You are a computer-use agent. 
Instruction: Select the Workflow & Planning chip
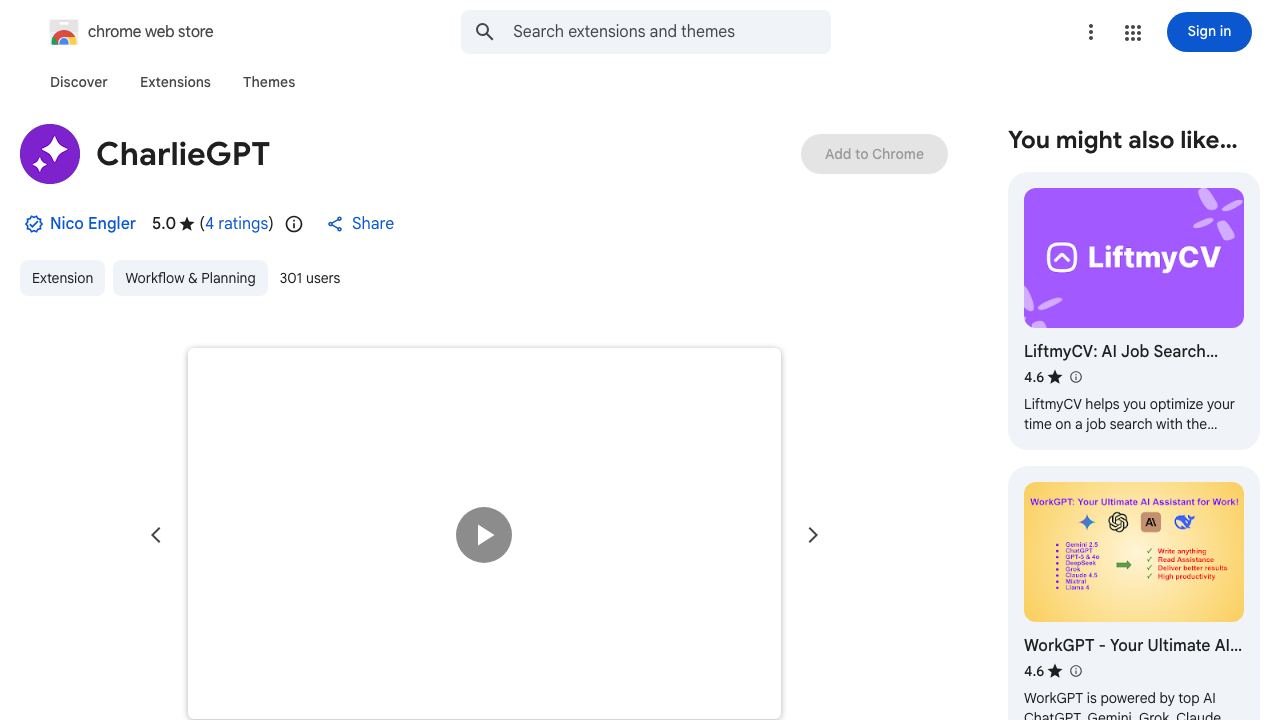click(x=190, y=278)
